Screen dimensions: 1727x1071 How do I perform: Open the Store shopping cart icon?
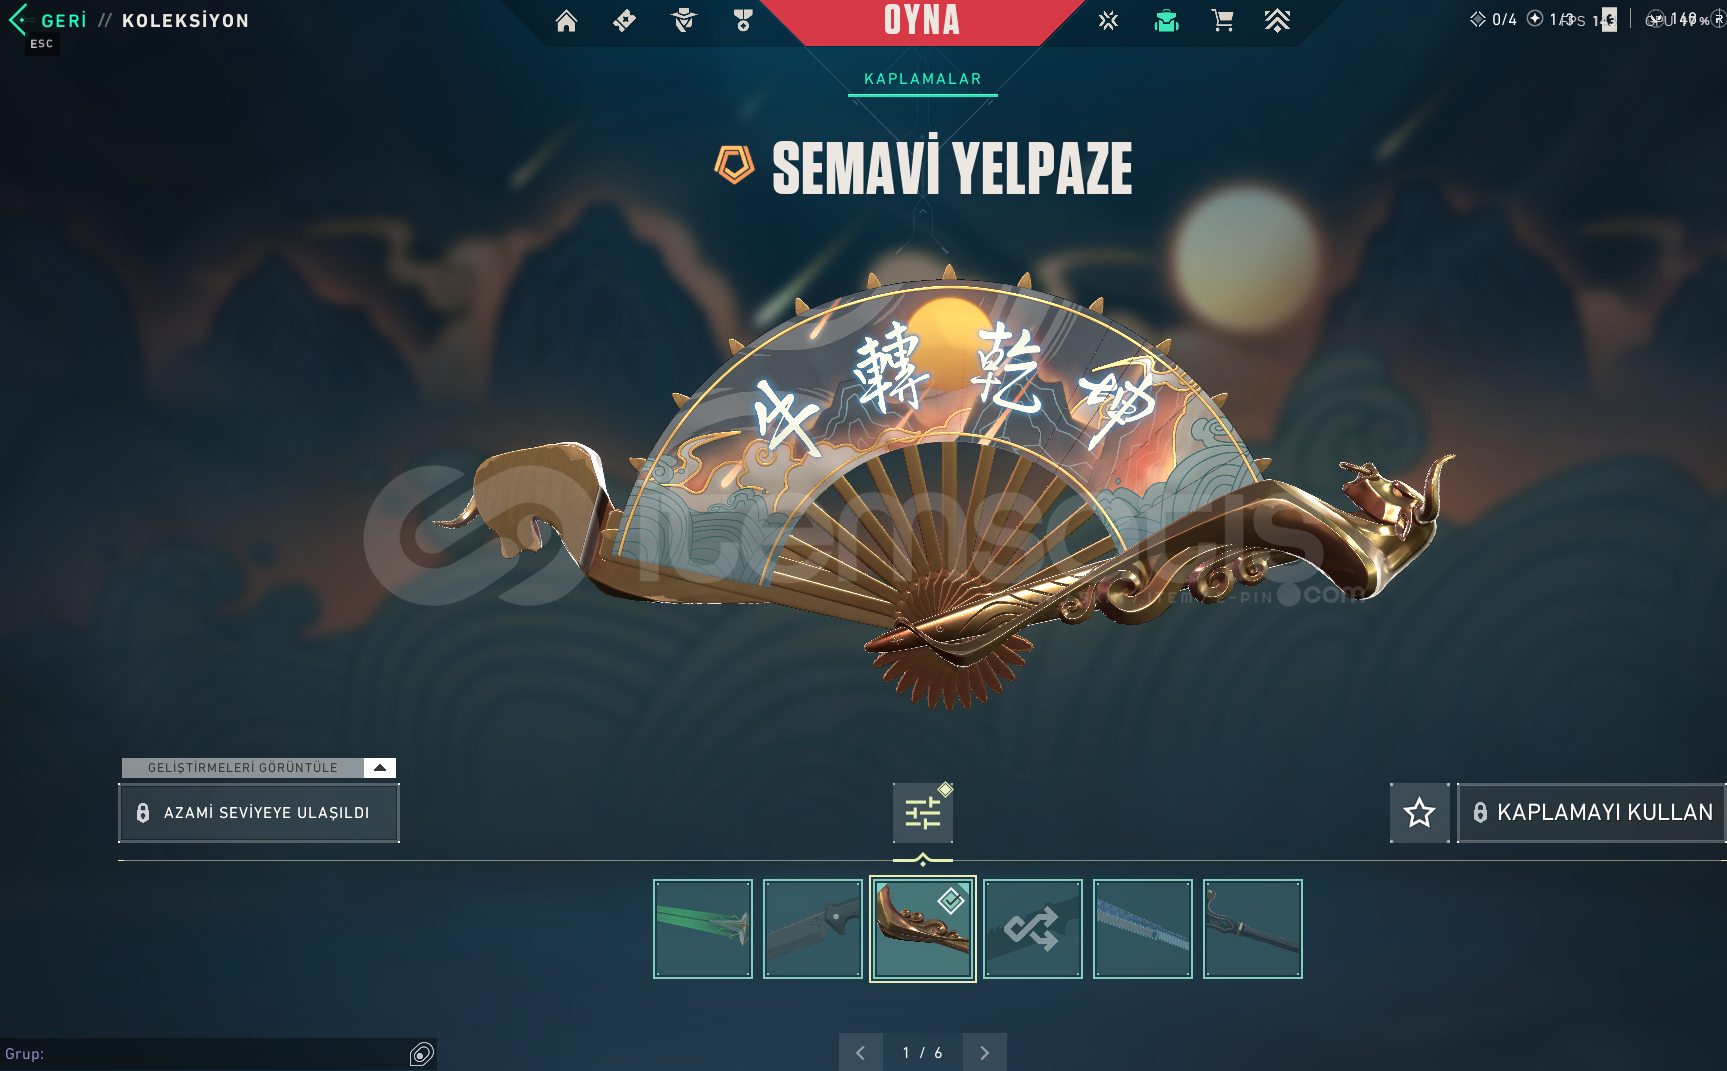(x=1222, y=21)
